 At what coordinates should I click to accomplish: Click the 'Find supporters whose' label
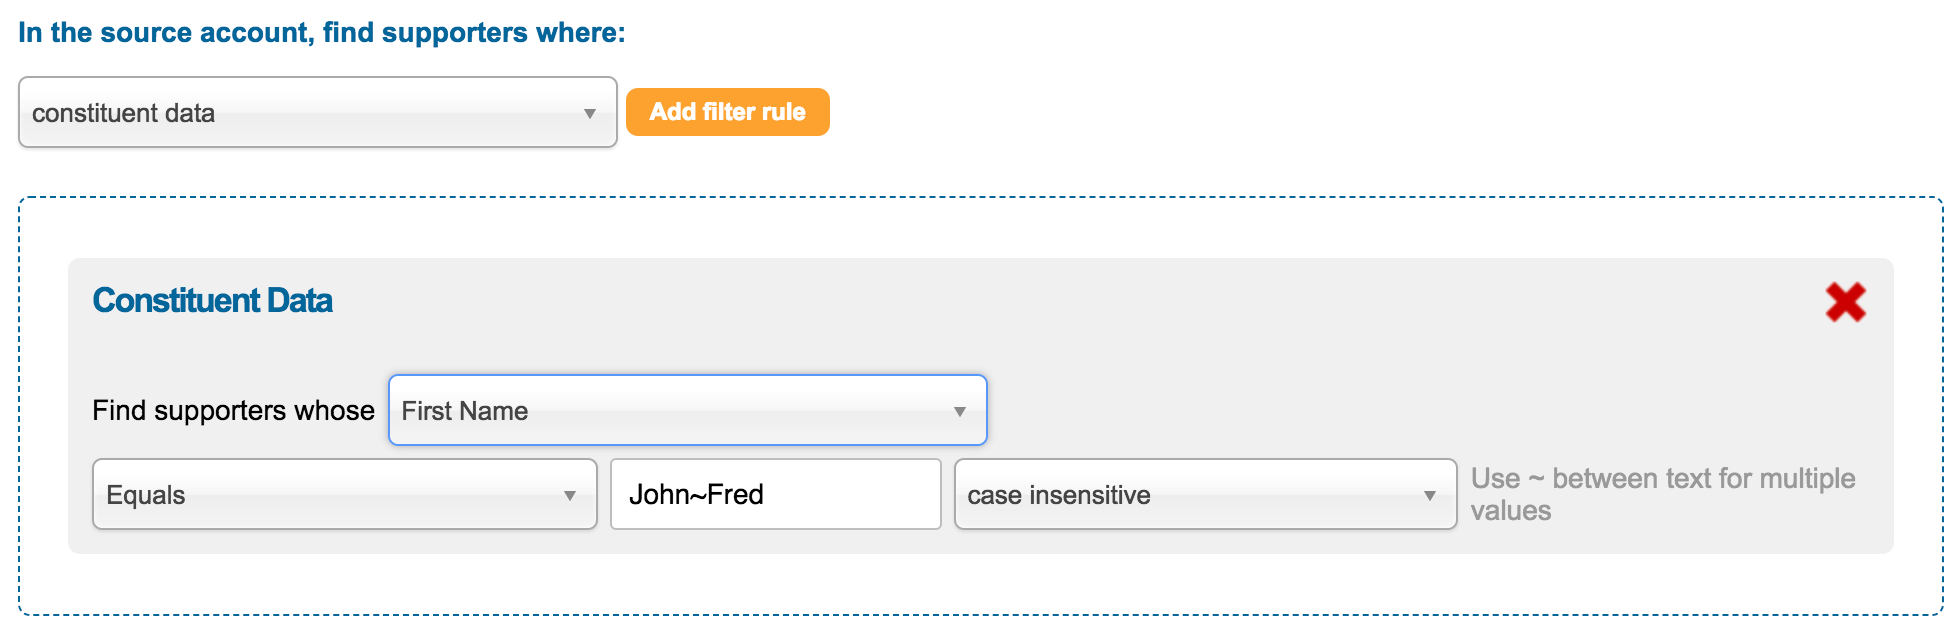[233, 410]
